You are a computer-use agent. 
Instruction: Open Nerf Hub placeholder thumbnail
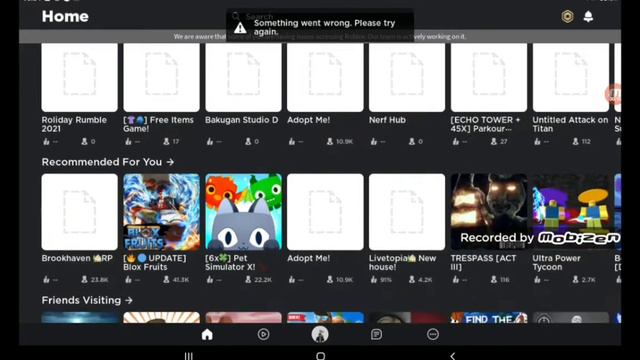tap(407, 78)
